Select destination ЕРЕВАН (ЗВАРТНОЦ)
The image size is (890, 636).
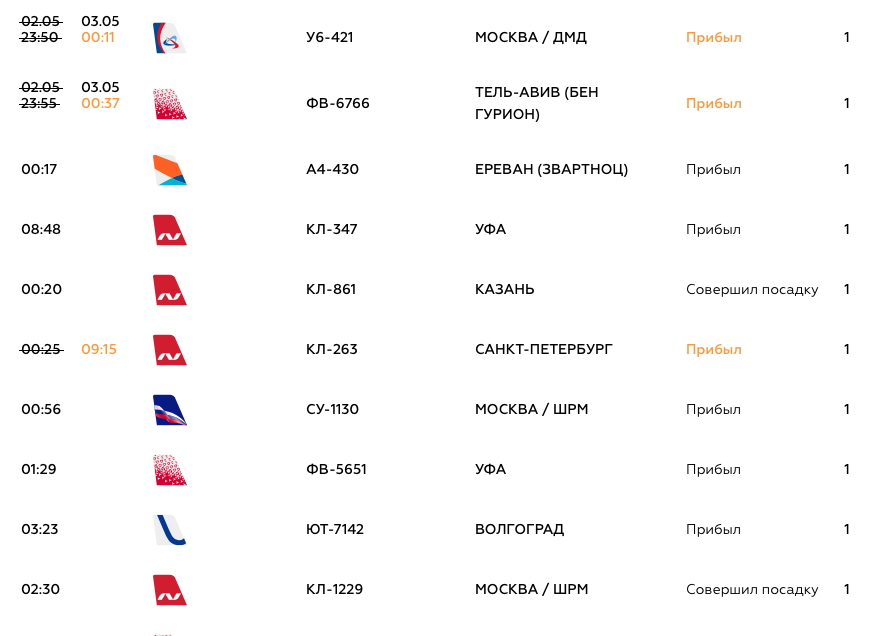(551, 169)
